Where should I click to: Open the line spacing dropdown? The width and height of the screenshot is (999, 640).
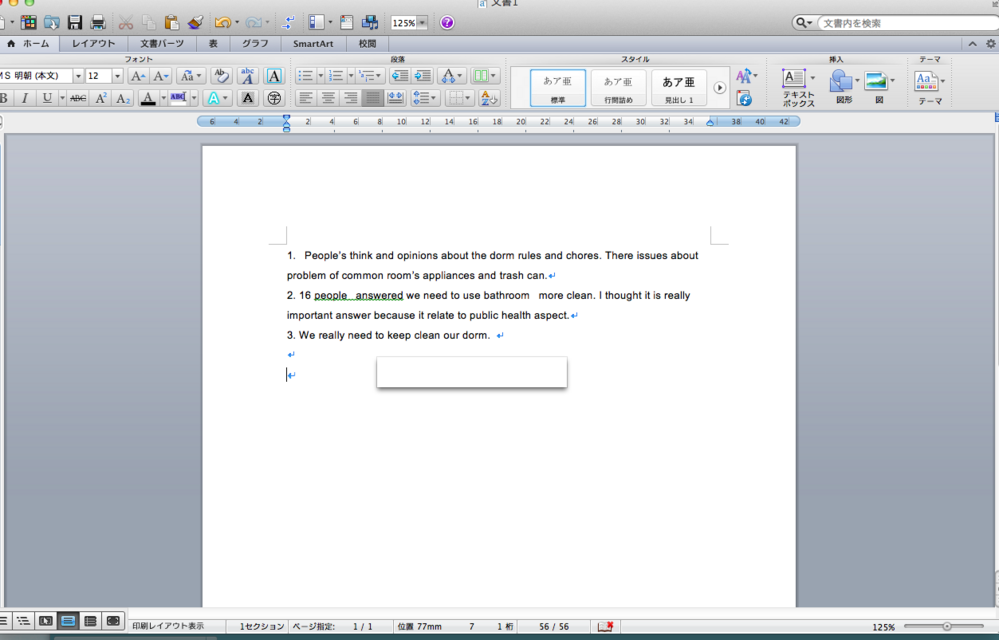point(425,98)
